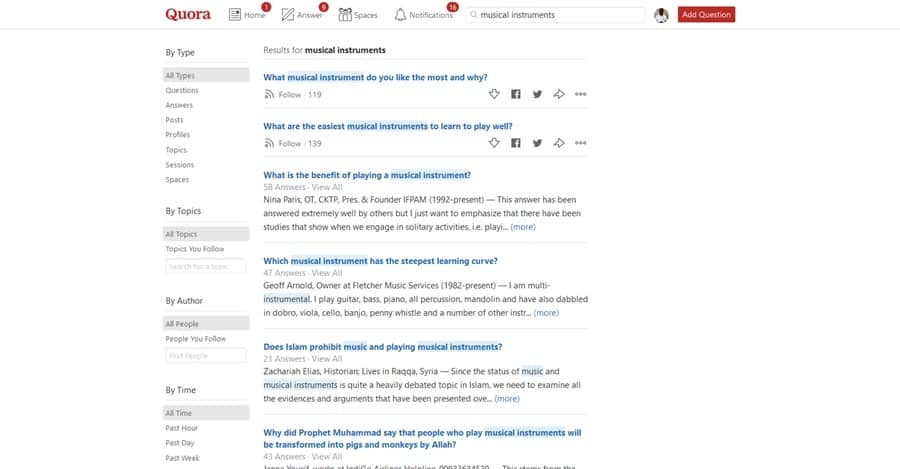Select Past Day time filter
Screen dimensions: 900x469
click(x=180, y=443)
